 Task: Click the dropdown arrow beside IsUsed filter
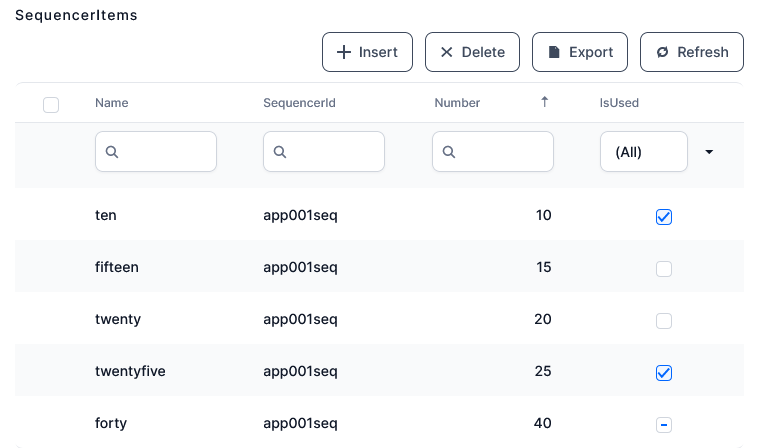pyautogui.click(x=709, y=152)
